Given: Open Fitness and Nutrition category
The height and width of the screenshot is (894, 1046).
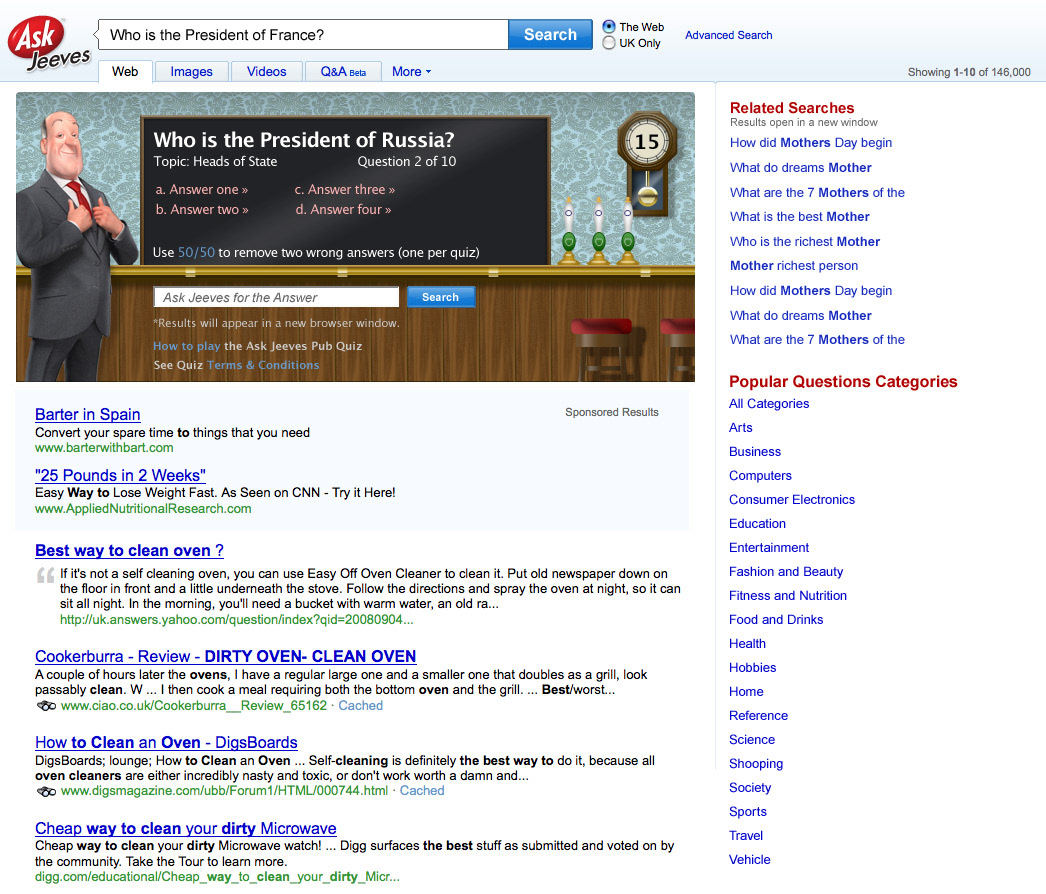Looking at the screenshot, I should (x=787, y=596).
